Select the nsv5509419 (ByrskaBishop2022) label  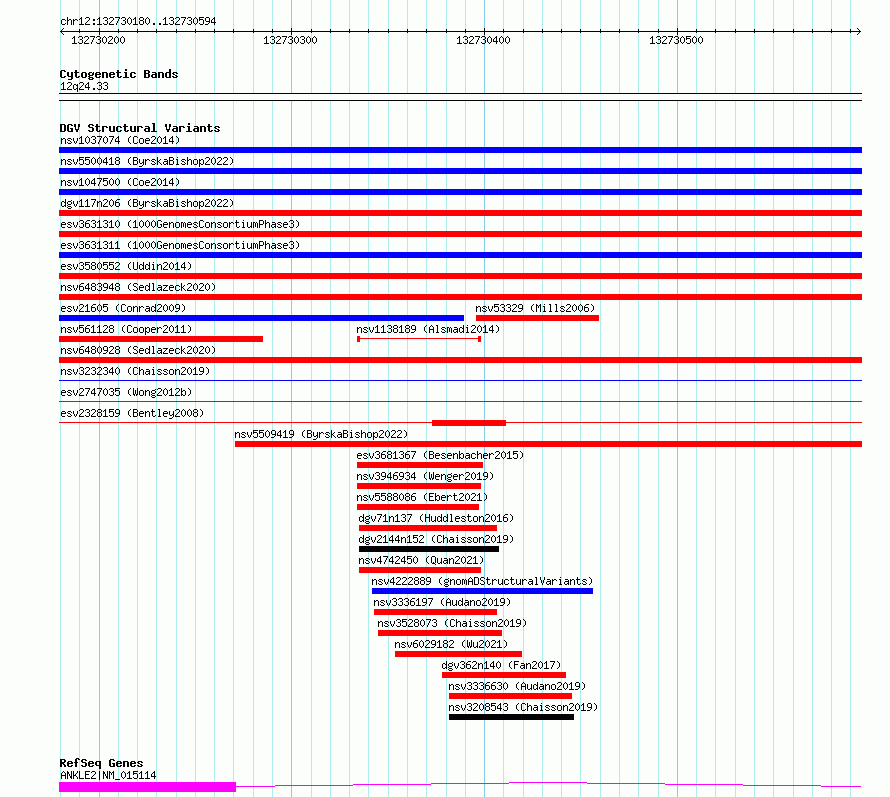pyautogui.click(x=321, y=434)
